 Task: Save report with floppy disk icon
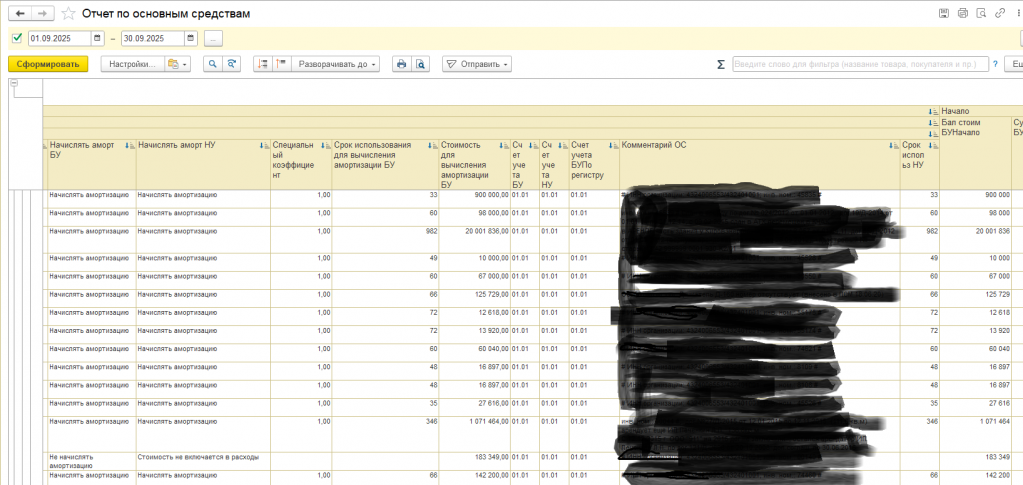coord(943,13)
